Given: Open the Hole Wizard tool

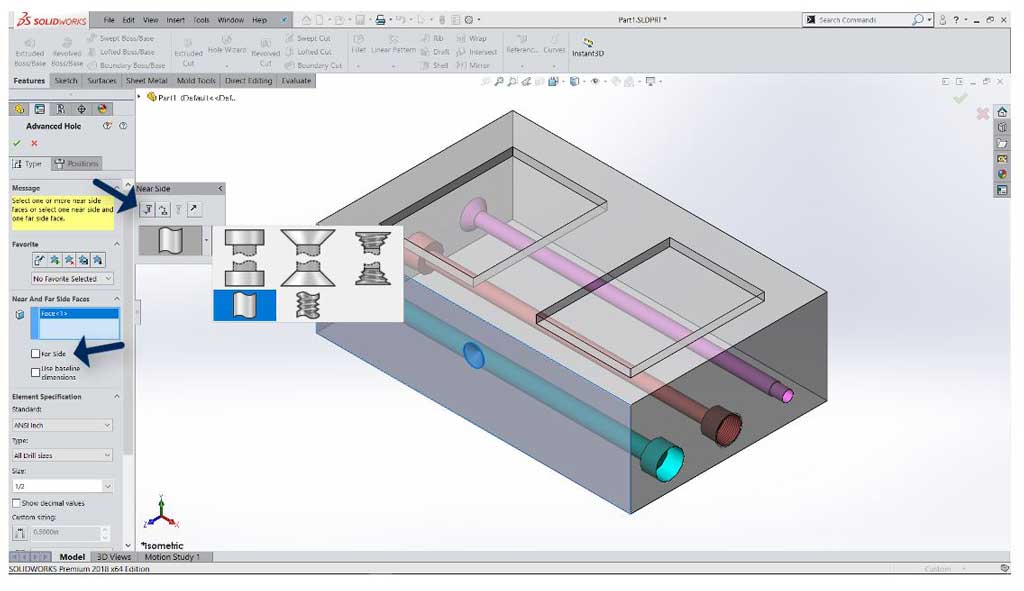Looking at the screenshot, I should click(x=226, y=45).
